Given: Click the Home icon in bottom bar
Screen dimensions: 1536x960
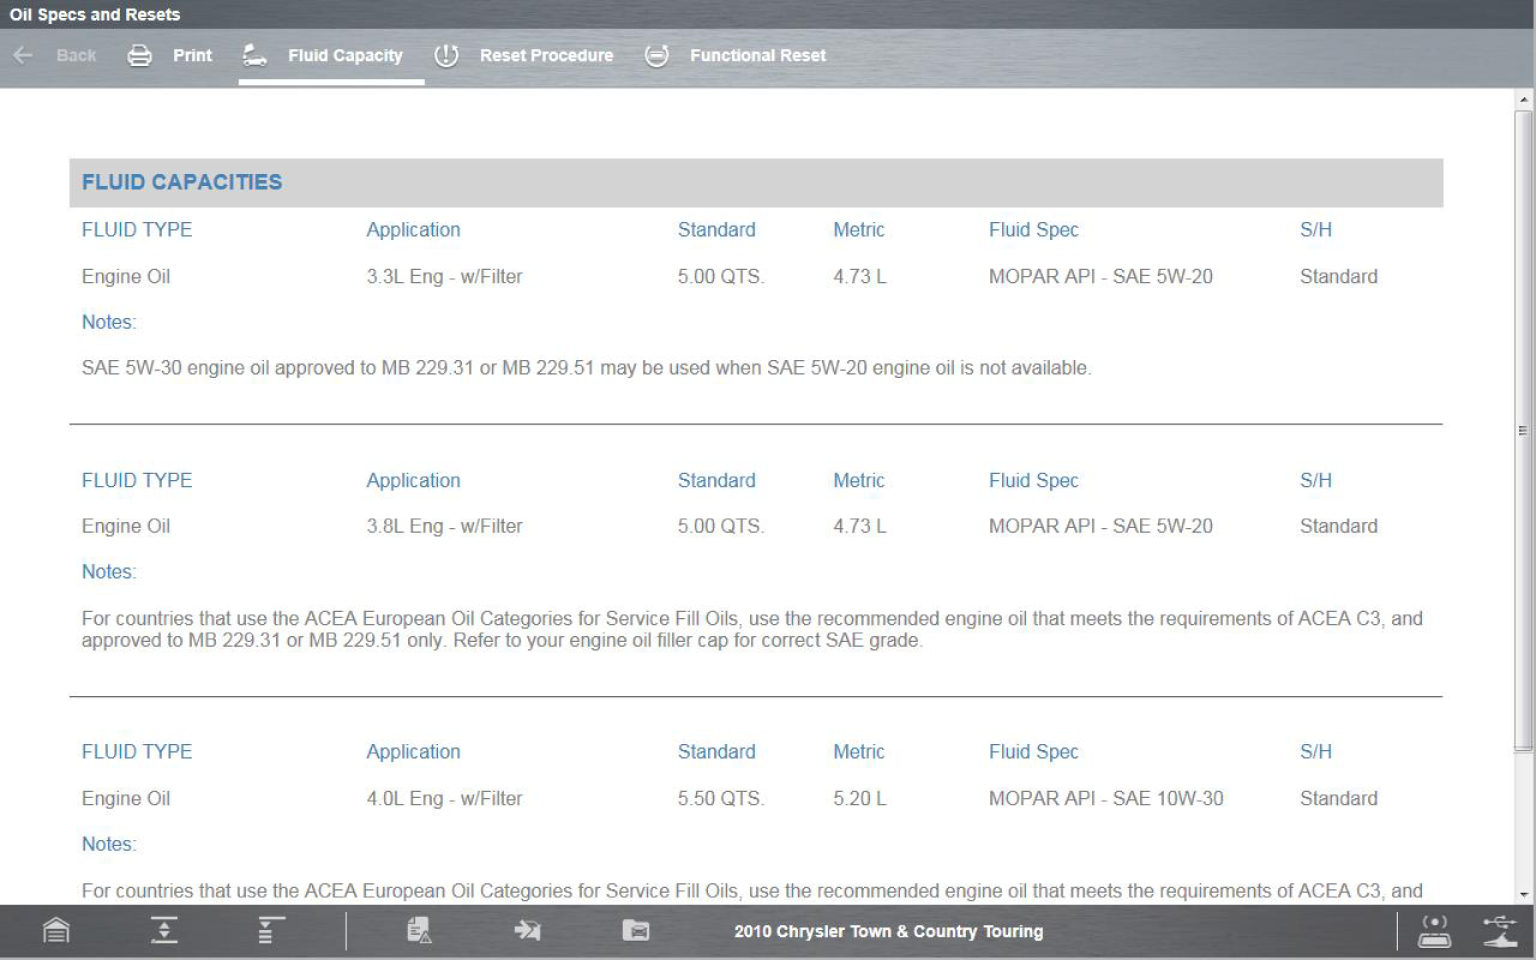Looking at the screenshot, I should 57,931.
